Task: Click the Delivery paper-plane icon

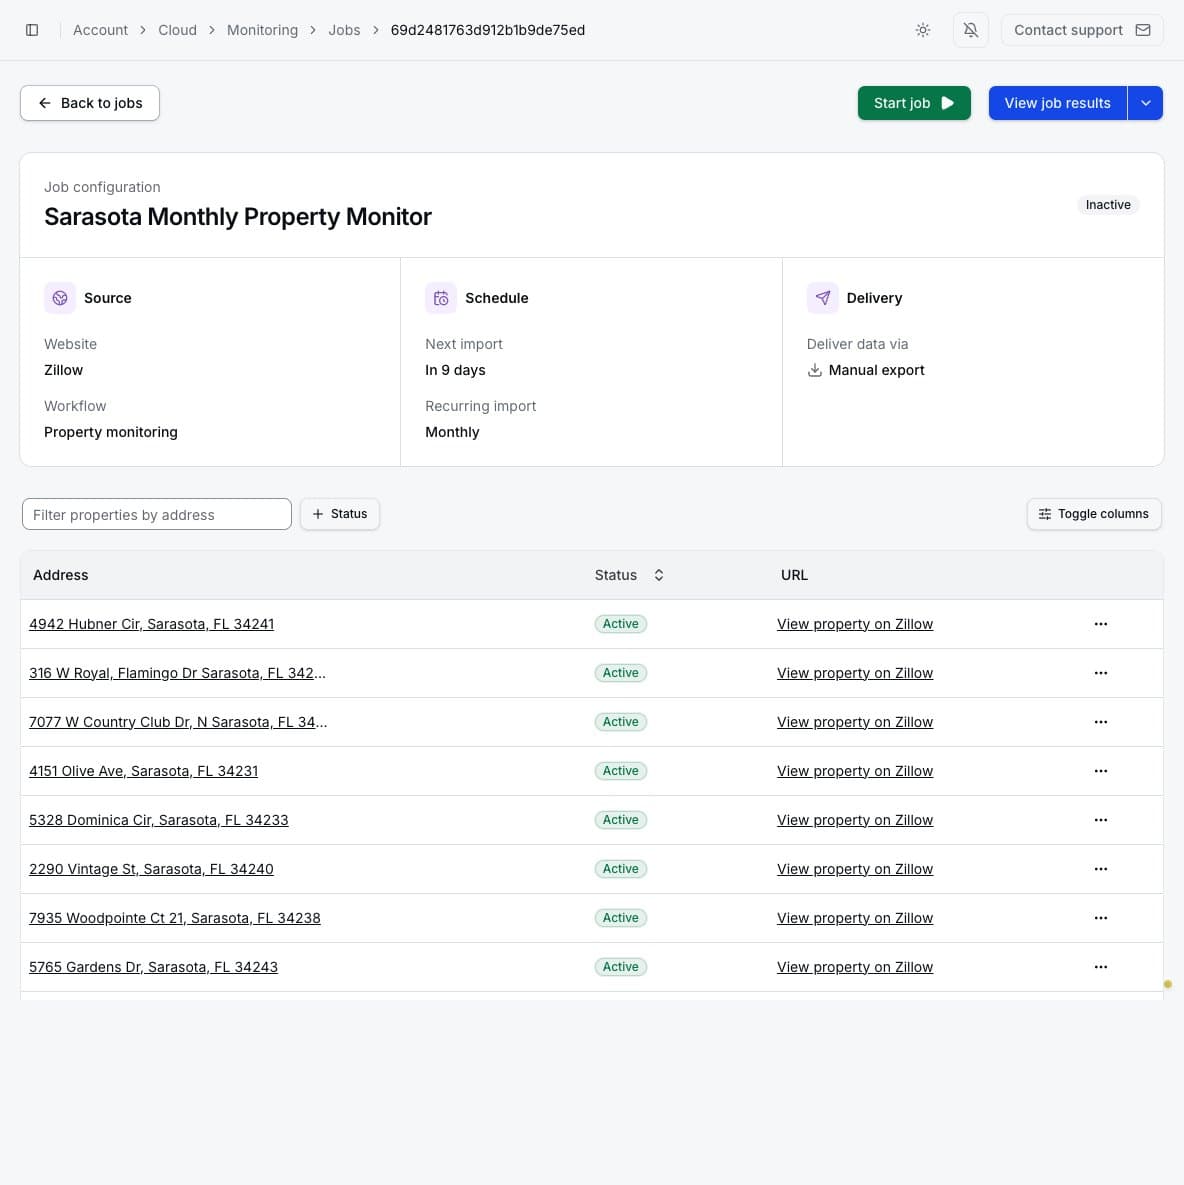Action: (x=822, y=298)
